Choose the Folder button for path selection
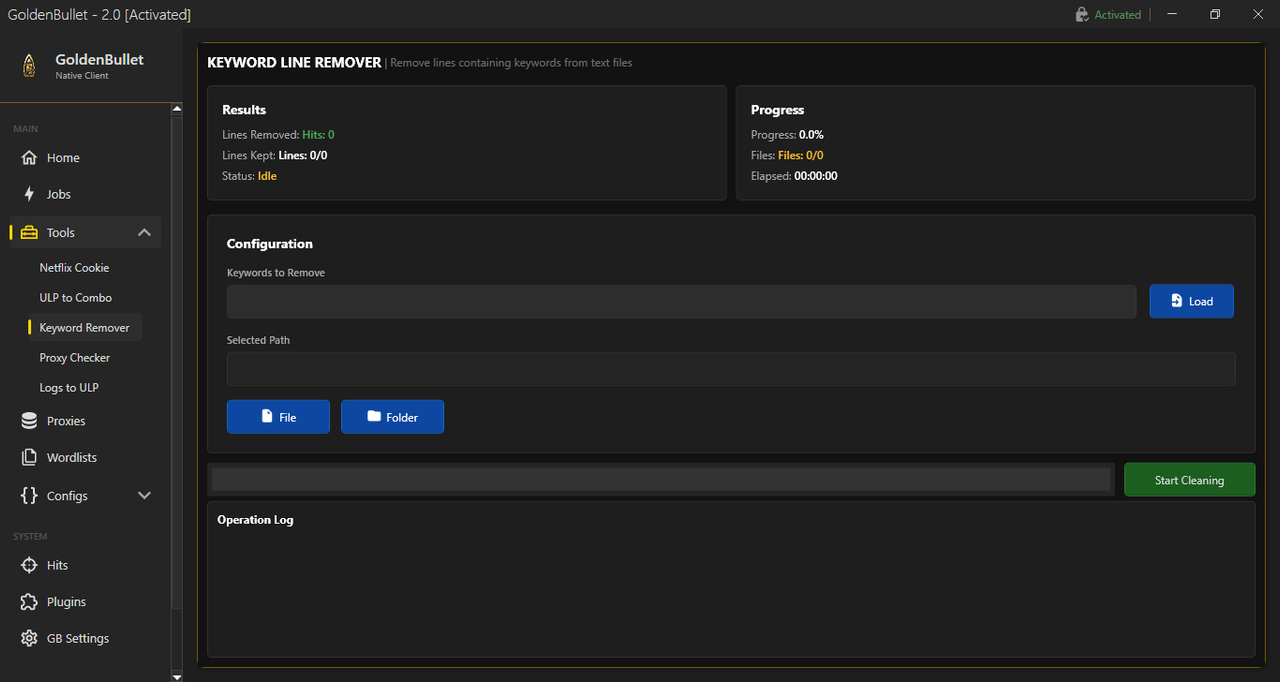Screen dimensions: 1280x682 point(392,417)
